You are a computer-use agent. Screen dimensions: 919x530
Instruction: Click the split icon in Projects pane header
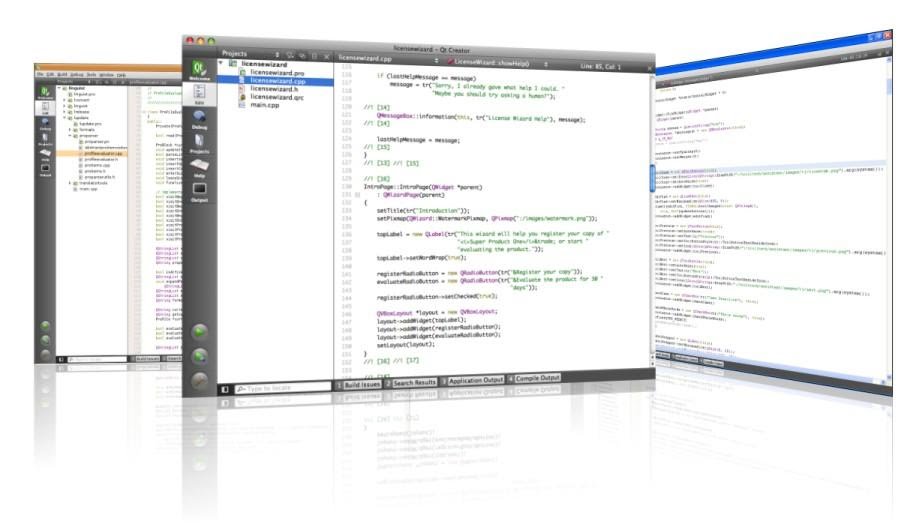tap(314, 56)
